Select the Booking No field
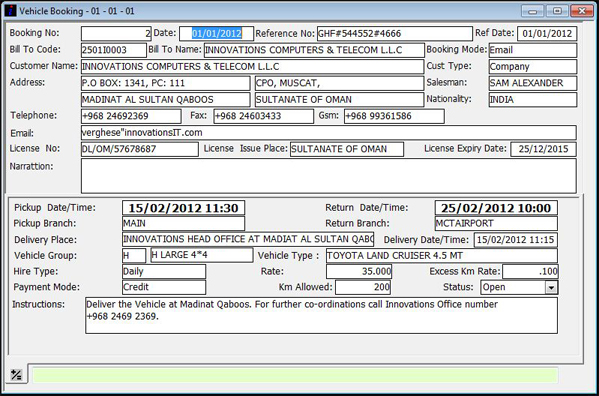Image resolution: width=599 pixels, height=396 pixels. [116, 34]
